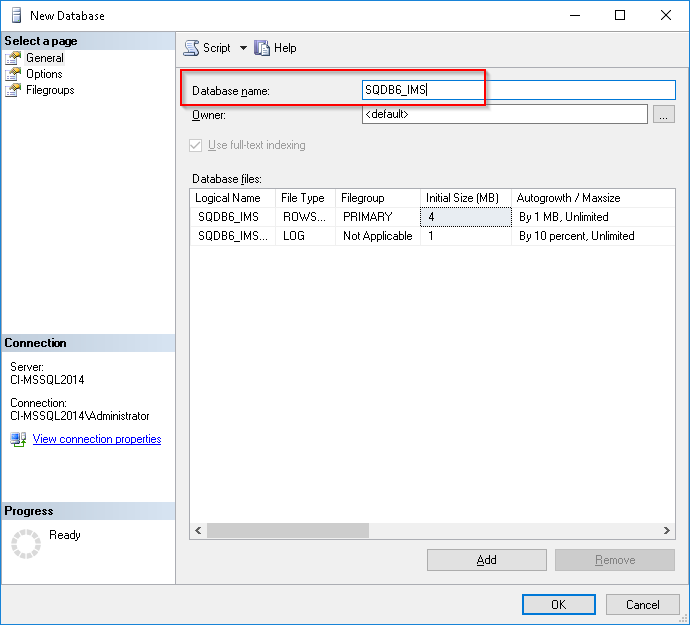
Task: Click the Owner default text field
Action: coord(504,115)
